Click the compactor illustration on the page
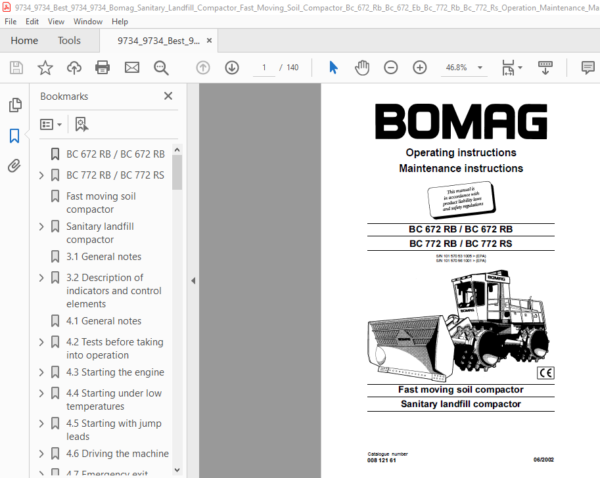Screen dimensions: 600x478 [460, 325]
